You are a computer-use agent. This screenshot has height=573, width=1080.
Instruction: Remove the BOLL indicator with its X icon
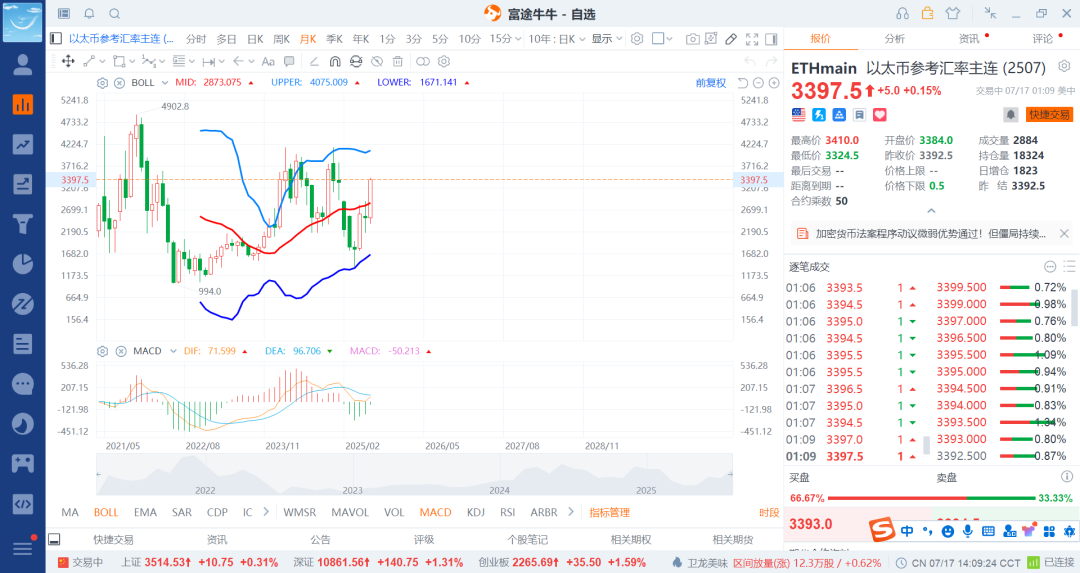pos(119,83)
